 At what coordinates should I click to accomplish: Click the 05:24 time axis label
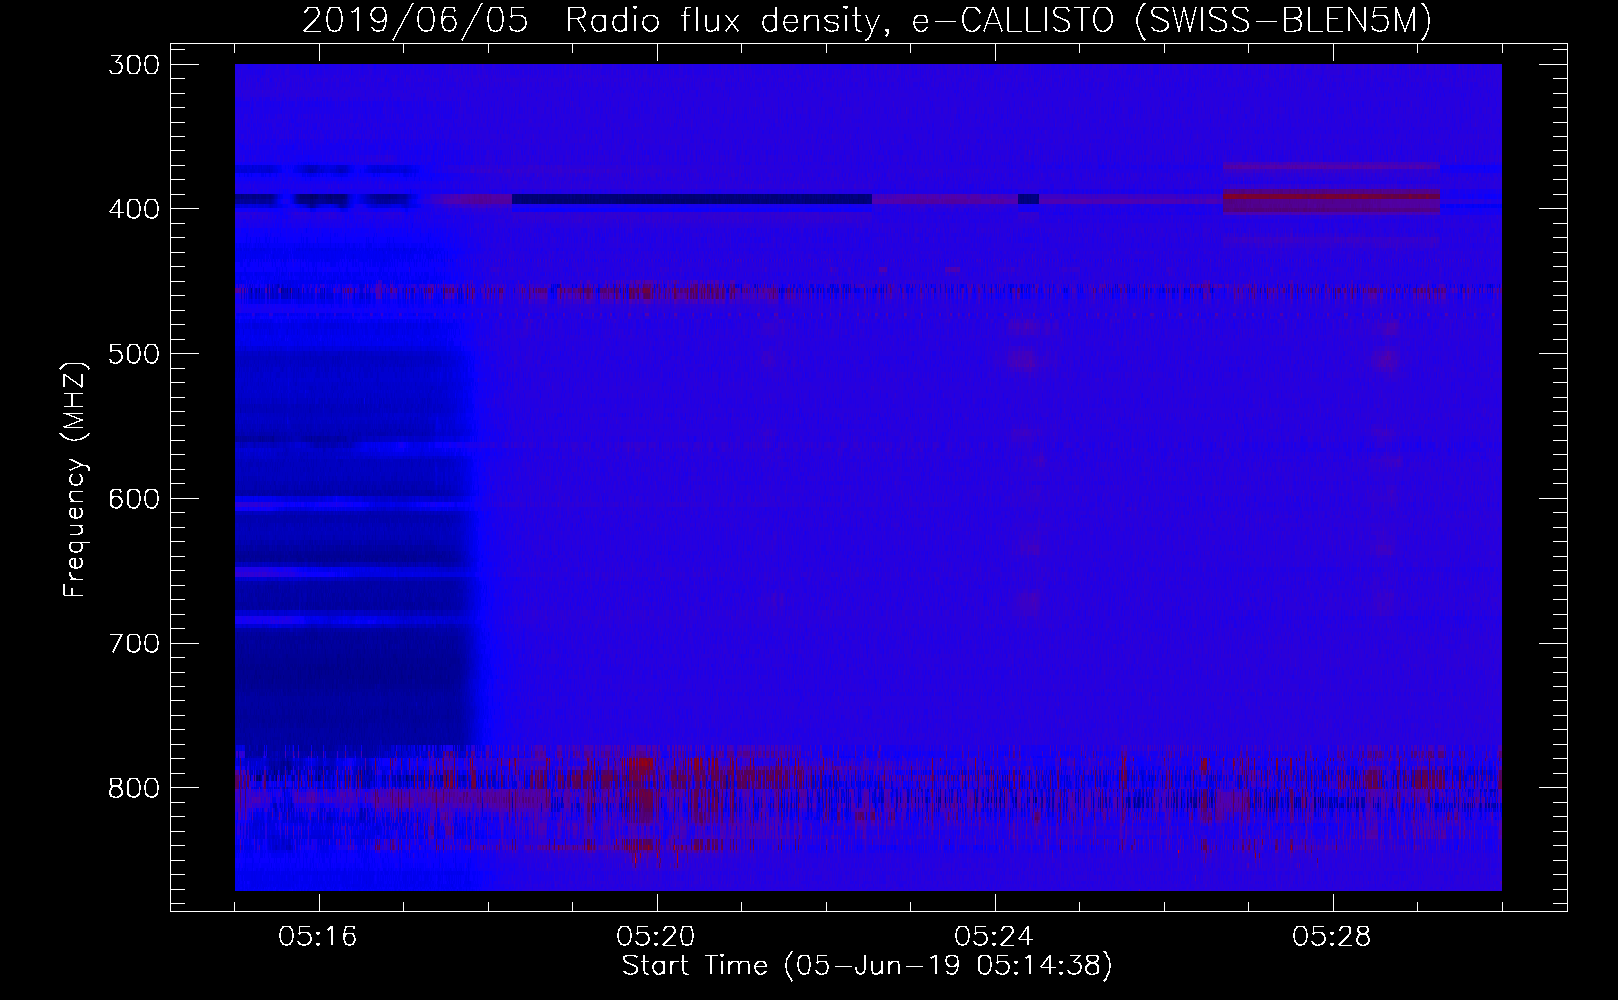click(x=995, y=937)
